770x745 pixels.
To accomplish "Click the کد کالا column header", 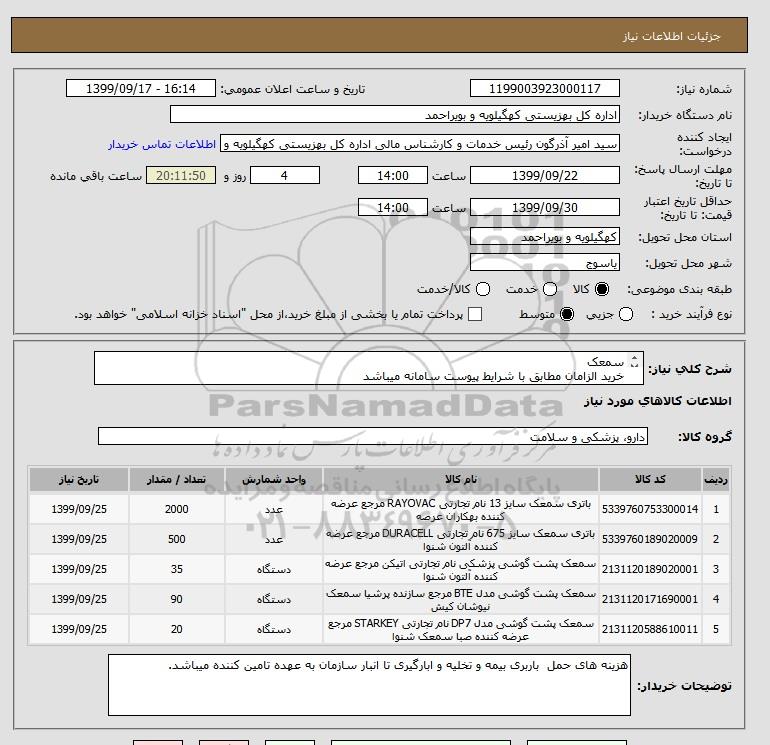I will [650, 479].
